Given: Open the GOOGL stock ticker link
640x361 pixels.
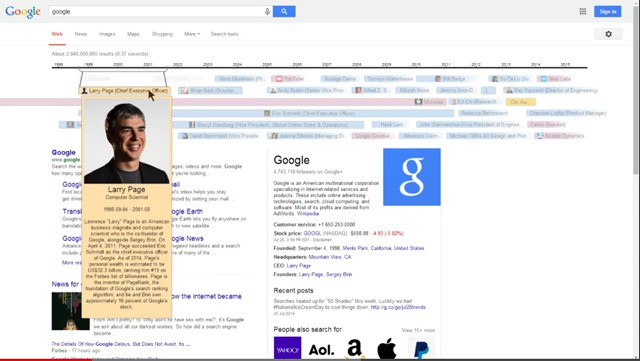Looking at the screenshot, I should point(312,233).
